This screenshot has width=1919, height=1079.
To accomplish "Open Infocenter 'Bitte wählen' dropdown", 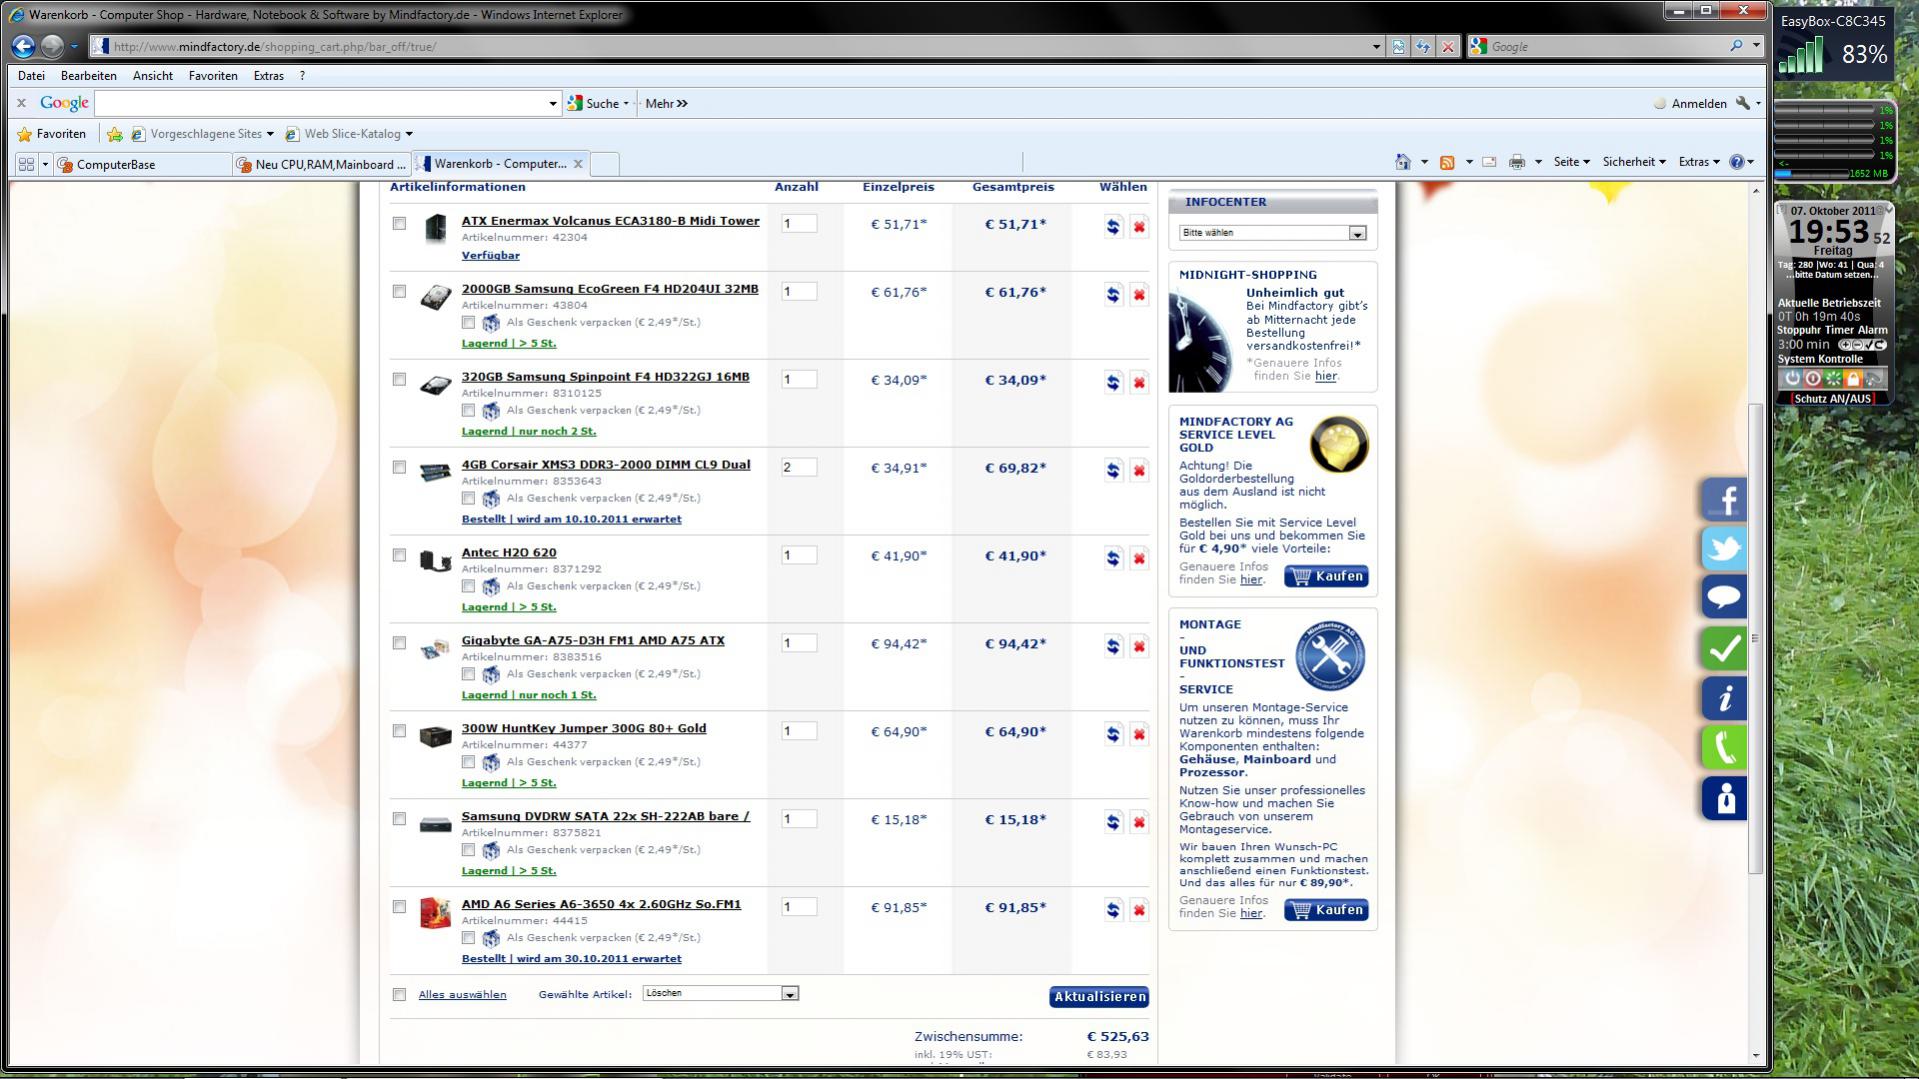I will pos(1272,233).
